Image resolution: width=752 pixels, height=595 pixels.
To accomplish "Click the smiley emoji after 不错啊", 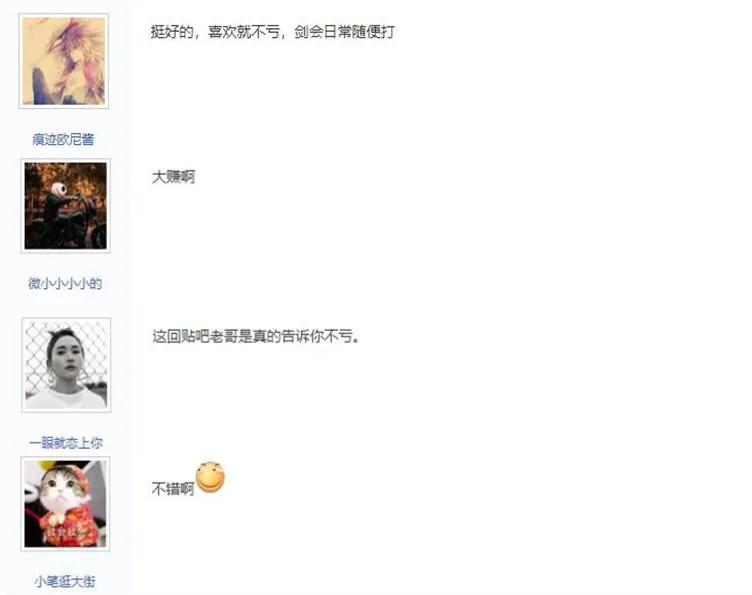I will click(210, 477).
